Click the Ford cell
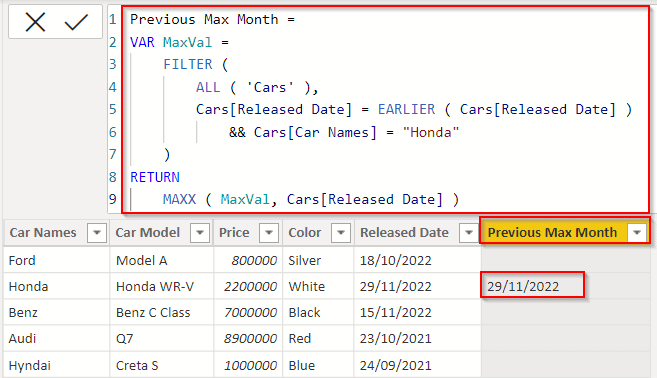This screenshot has width=657, height=378. coord(57,260)
